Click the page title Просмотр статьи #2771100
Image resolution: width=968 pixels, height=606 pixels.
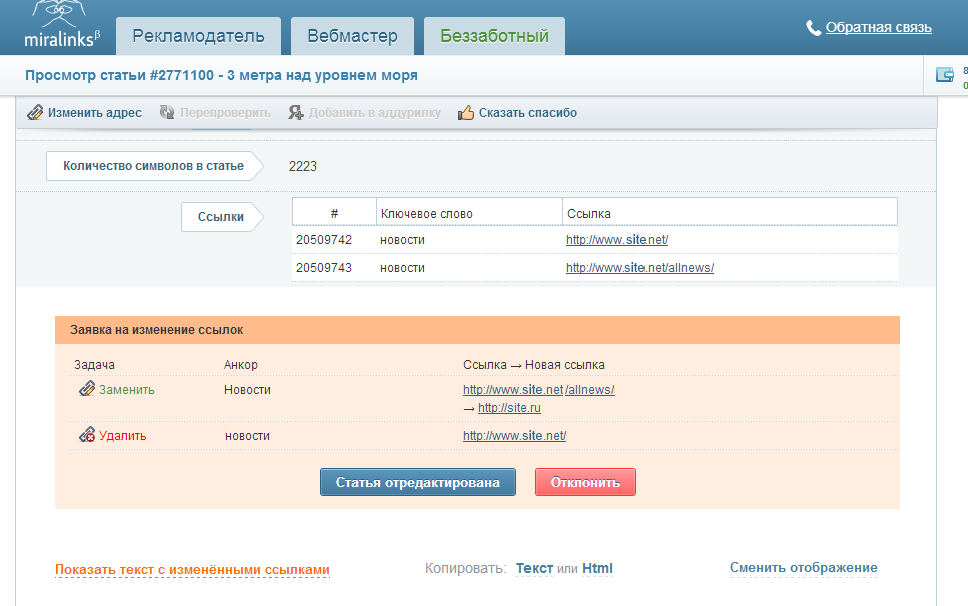(x=221, y=75)
